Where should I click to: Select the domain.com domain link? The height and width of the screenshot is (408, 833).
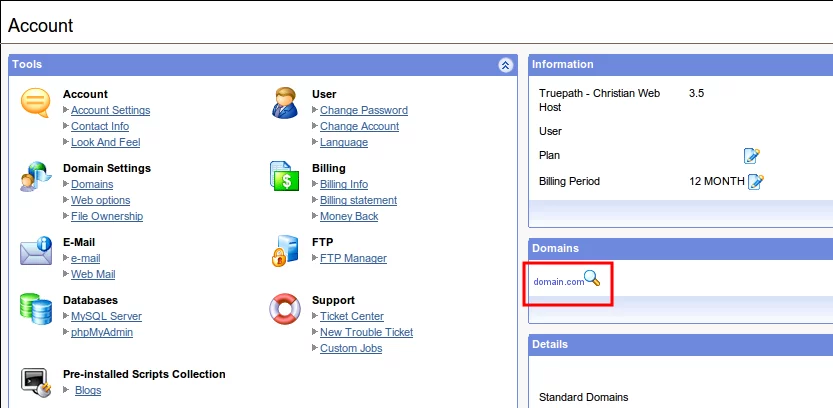(x=558, y=282)
